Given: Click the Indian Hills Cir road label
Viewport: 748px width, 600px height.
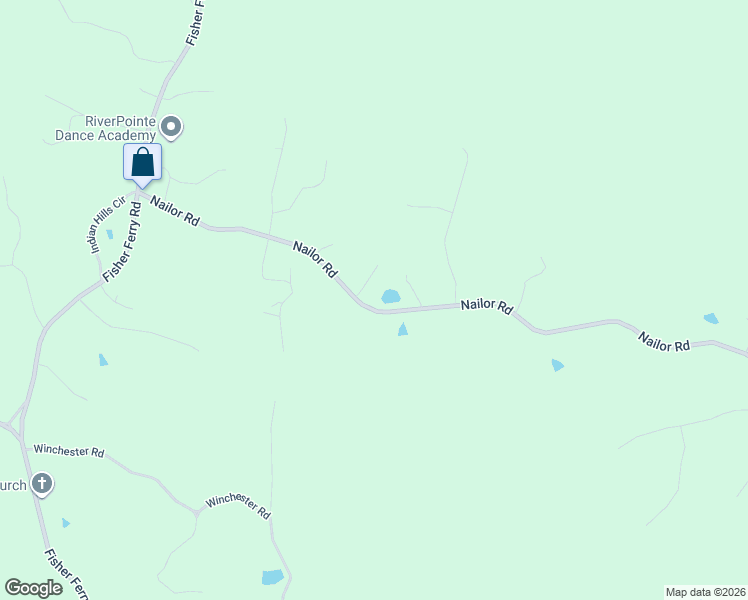Looking at the screenshot, I should [105, 224].
